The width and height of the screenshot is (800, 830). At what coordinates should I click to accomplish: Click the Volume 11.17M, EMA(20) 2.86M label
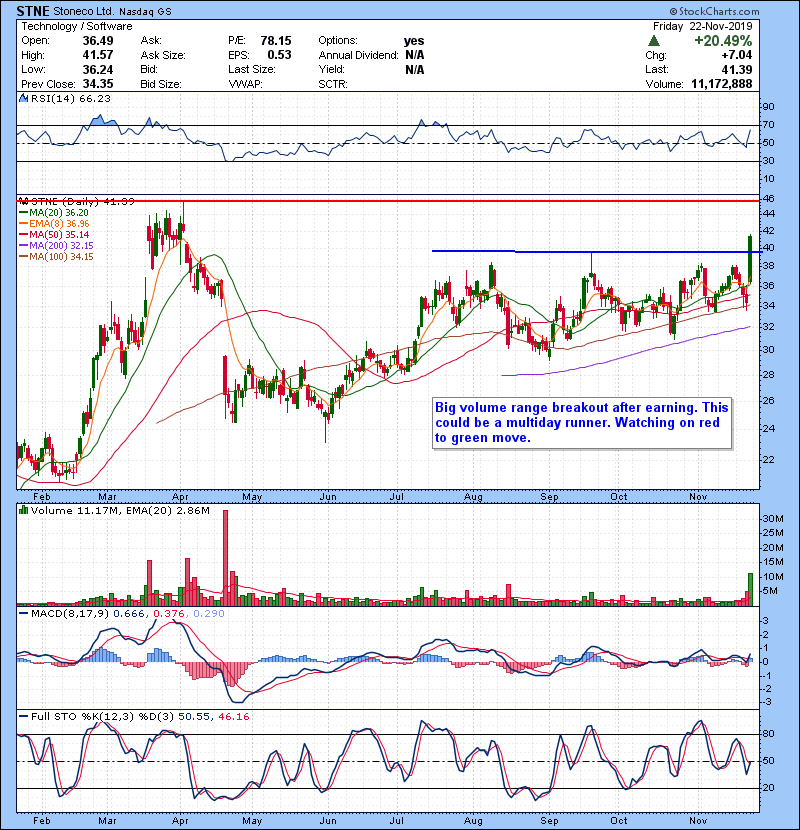(x=120, y=510)
